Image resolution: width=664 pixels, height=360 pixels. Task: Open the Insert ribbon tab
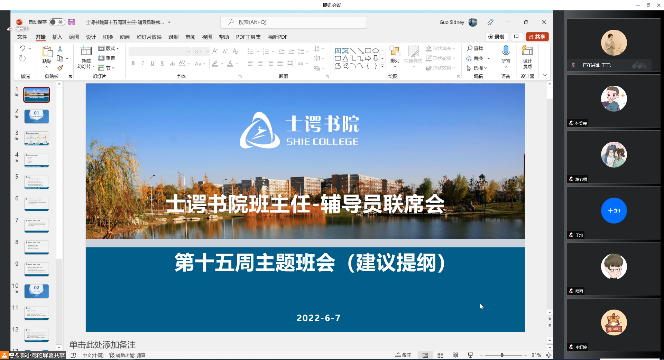coord(57,37)
